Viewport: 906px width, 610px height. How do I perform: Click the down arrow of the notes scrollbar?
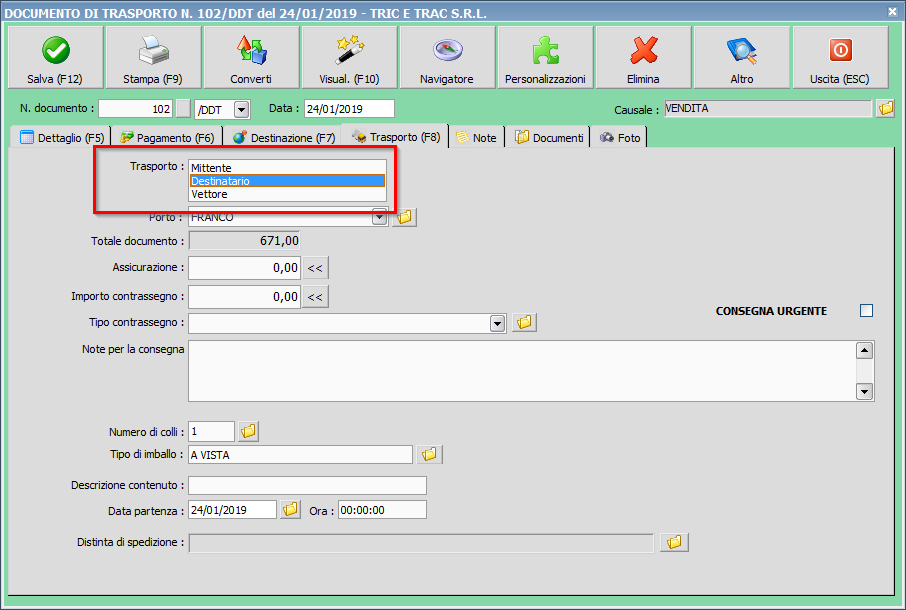click(864, 391)
